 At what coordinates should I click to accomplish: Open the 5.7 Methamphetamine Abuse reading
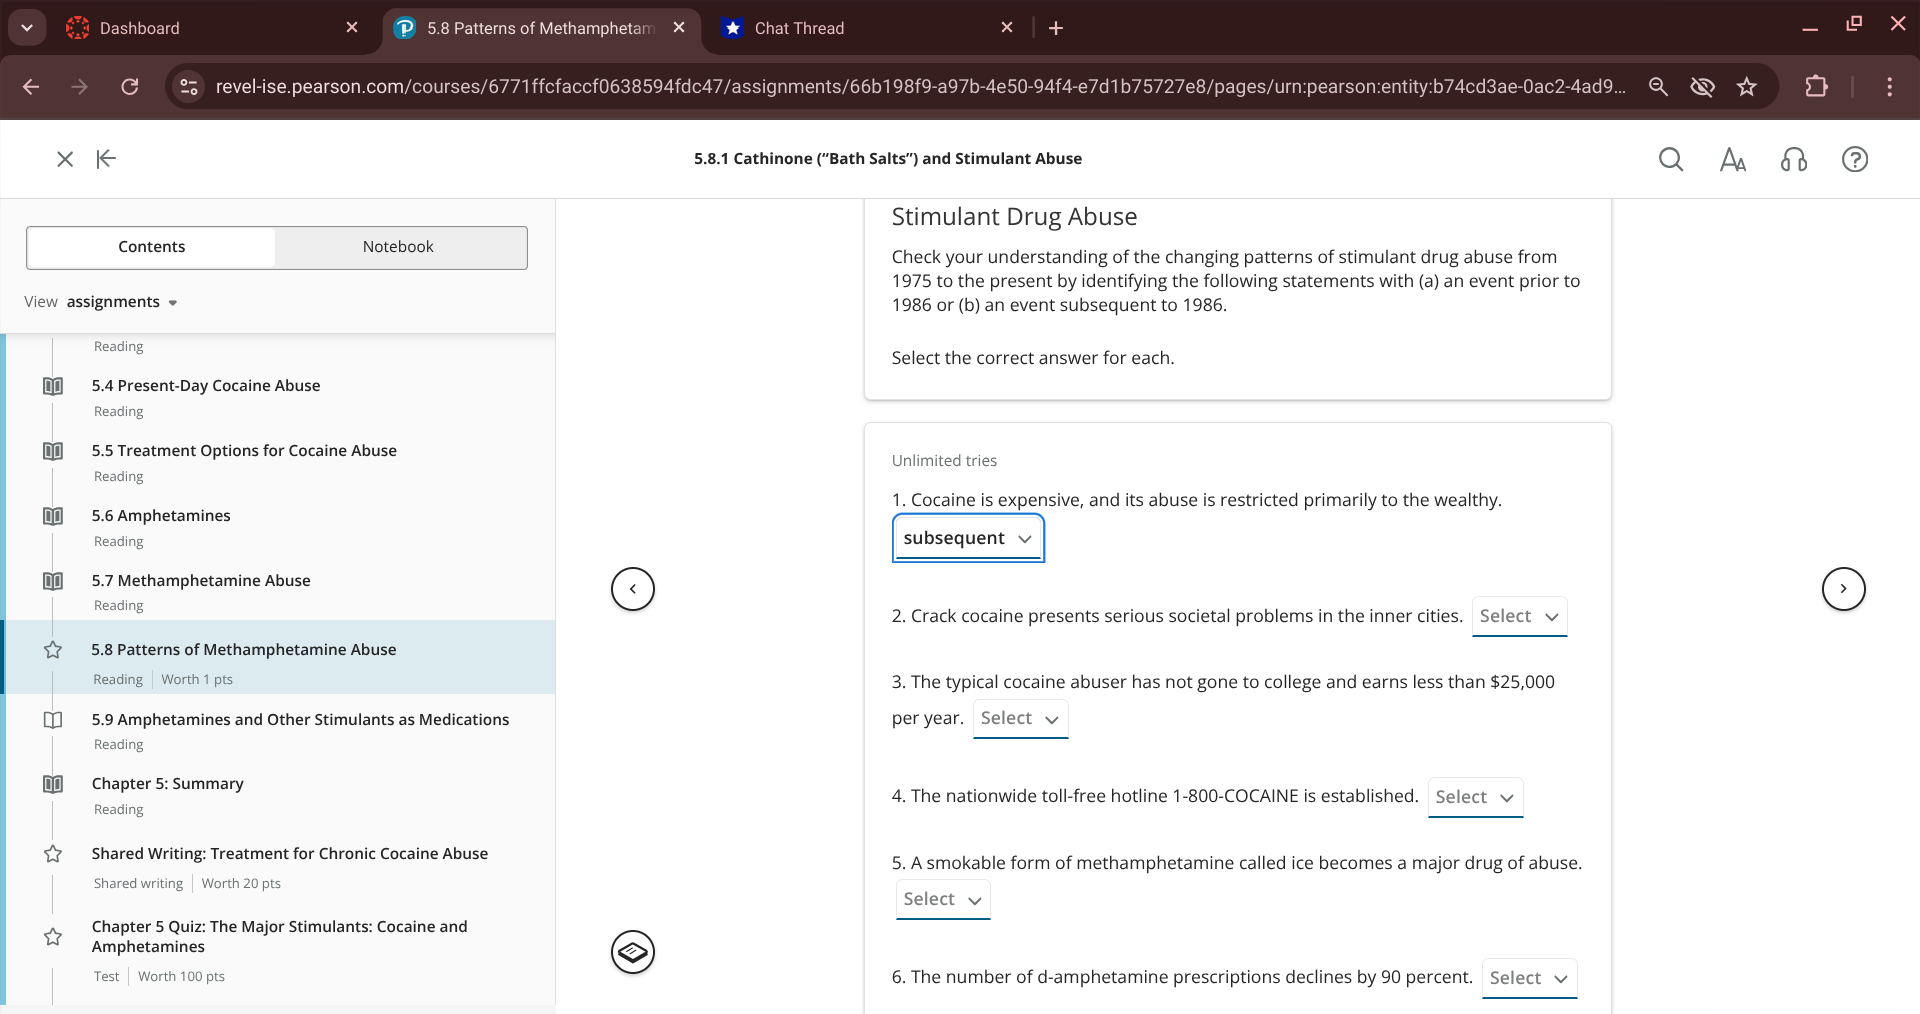pos(201,580)
